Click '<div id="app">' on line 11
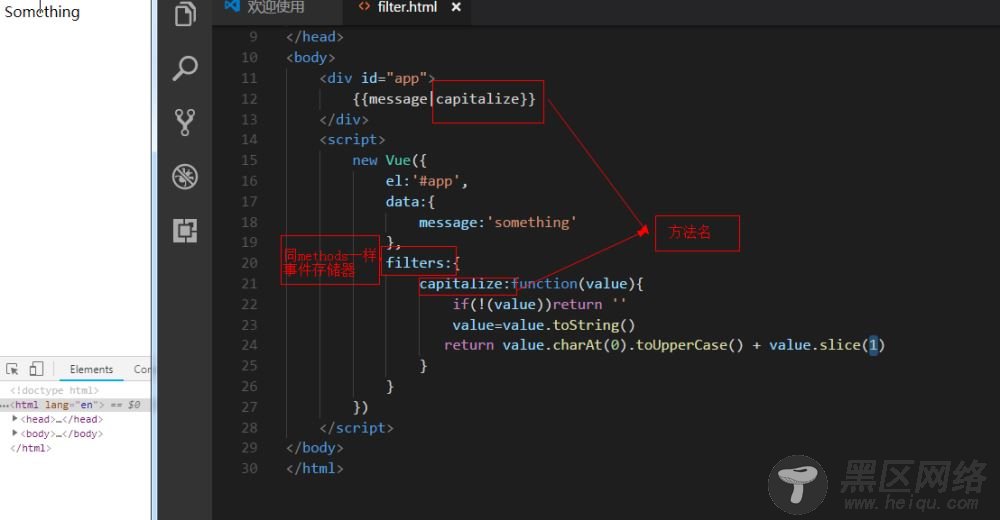Image resolution: width=1000 pixels, height=520 pixels. pos(377,78)
